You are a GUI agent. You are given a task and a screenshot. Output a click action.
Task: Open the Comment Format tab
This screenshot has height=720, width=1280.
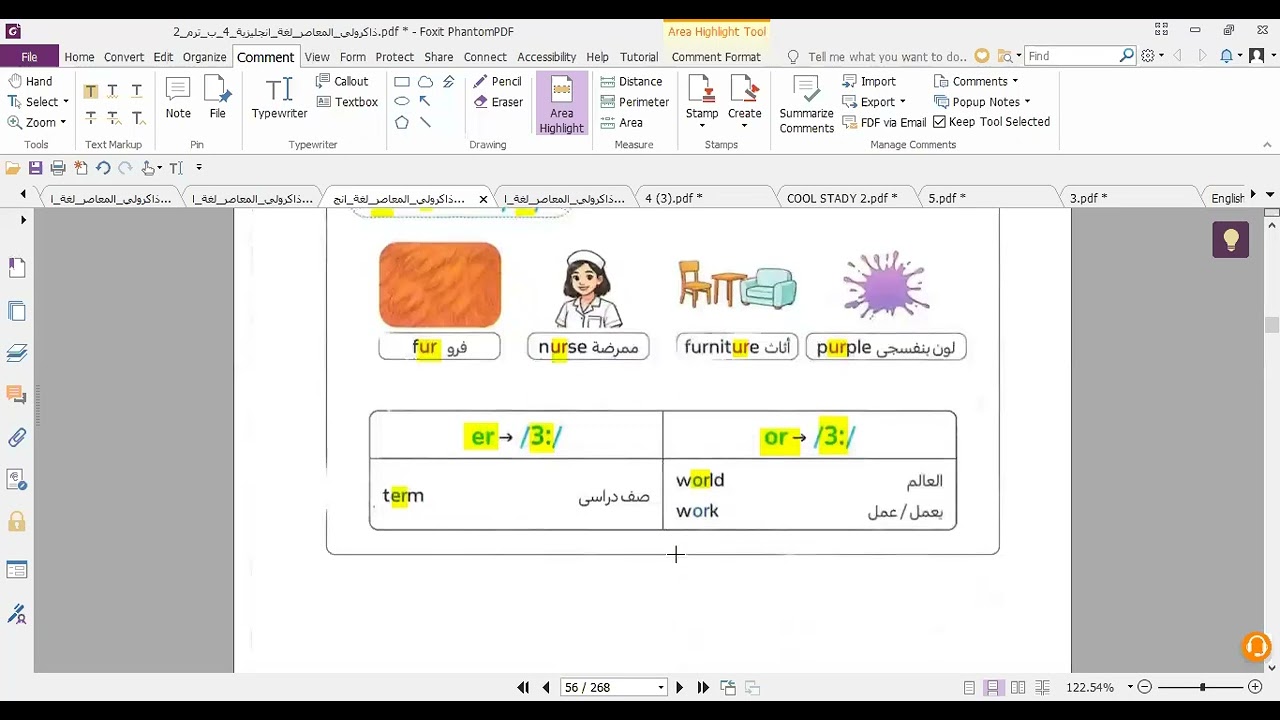coord(716,57)
